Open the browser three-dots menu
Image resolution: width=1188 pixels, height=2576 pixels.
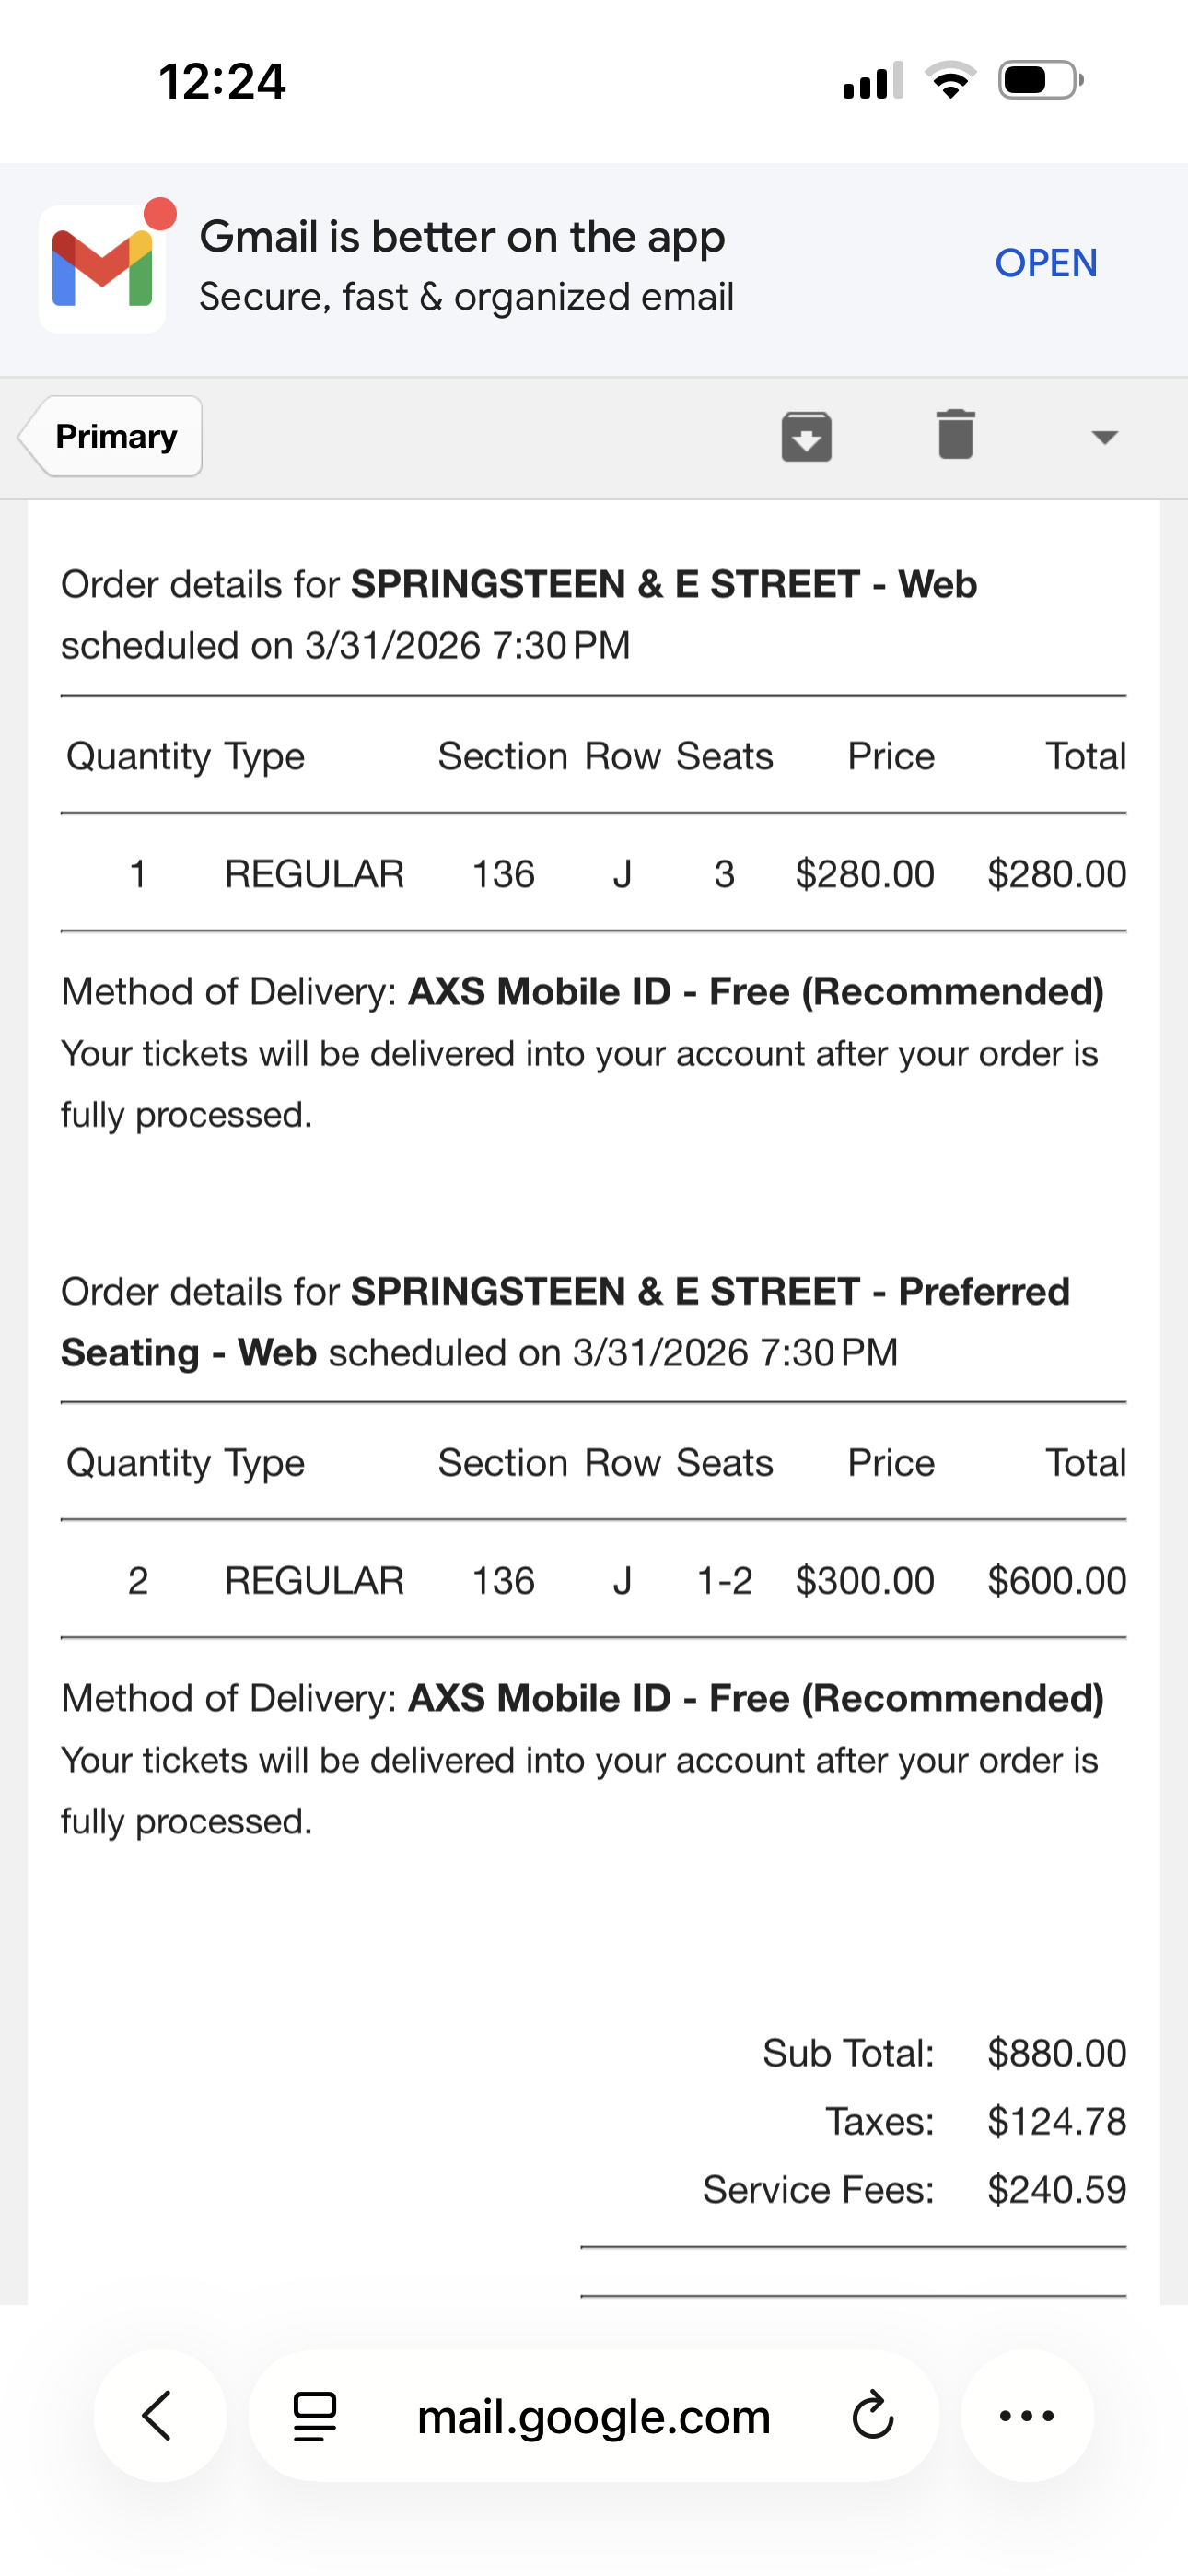pos(1027,2416)
